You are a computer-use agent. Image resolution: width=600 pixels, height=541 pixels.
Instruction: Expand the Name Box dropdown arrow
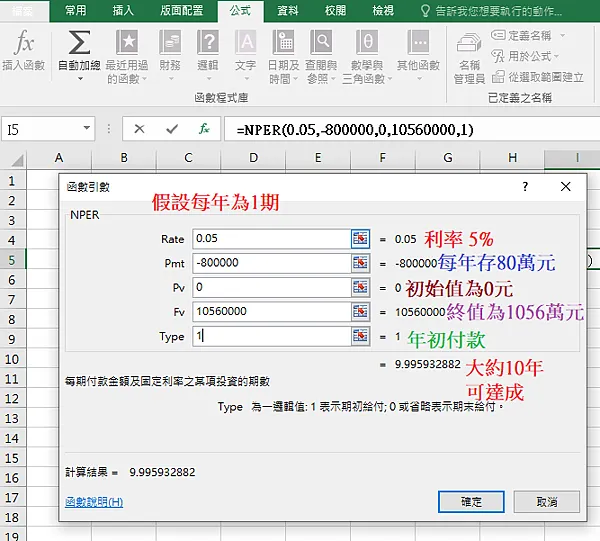pyautogui.click(x=87, y=128)
